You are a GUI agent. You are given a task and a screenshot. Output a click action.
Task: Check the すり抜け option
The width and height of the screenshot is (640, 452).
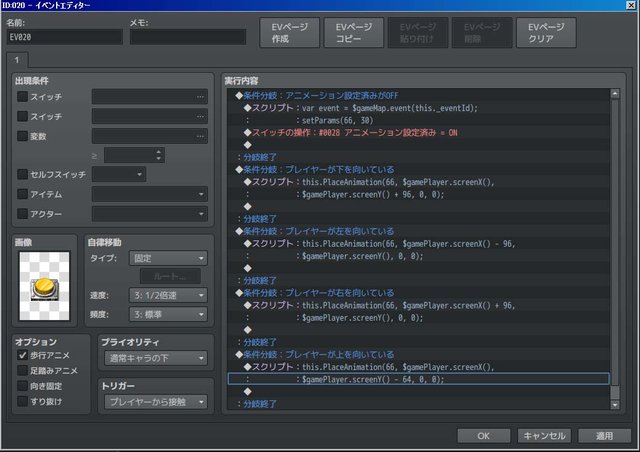(x=22, y=401)
